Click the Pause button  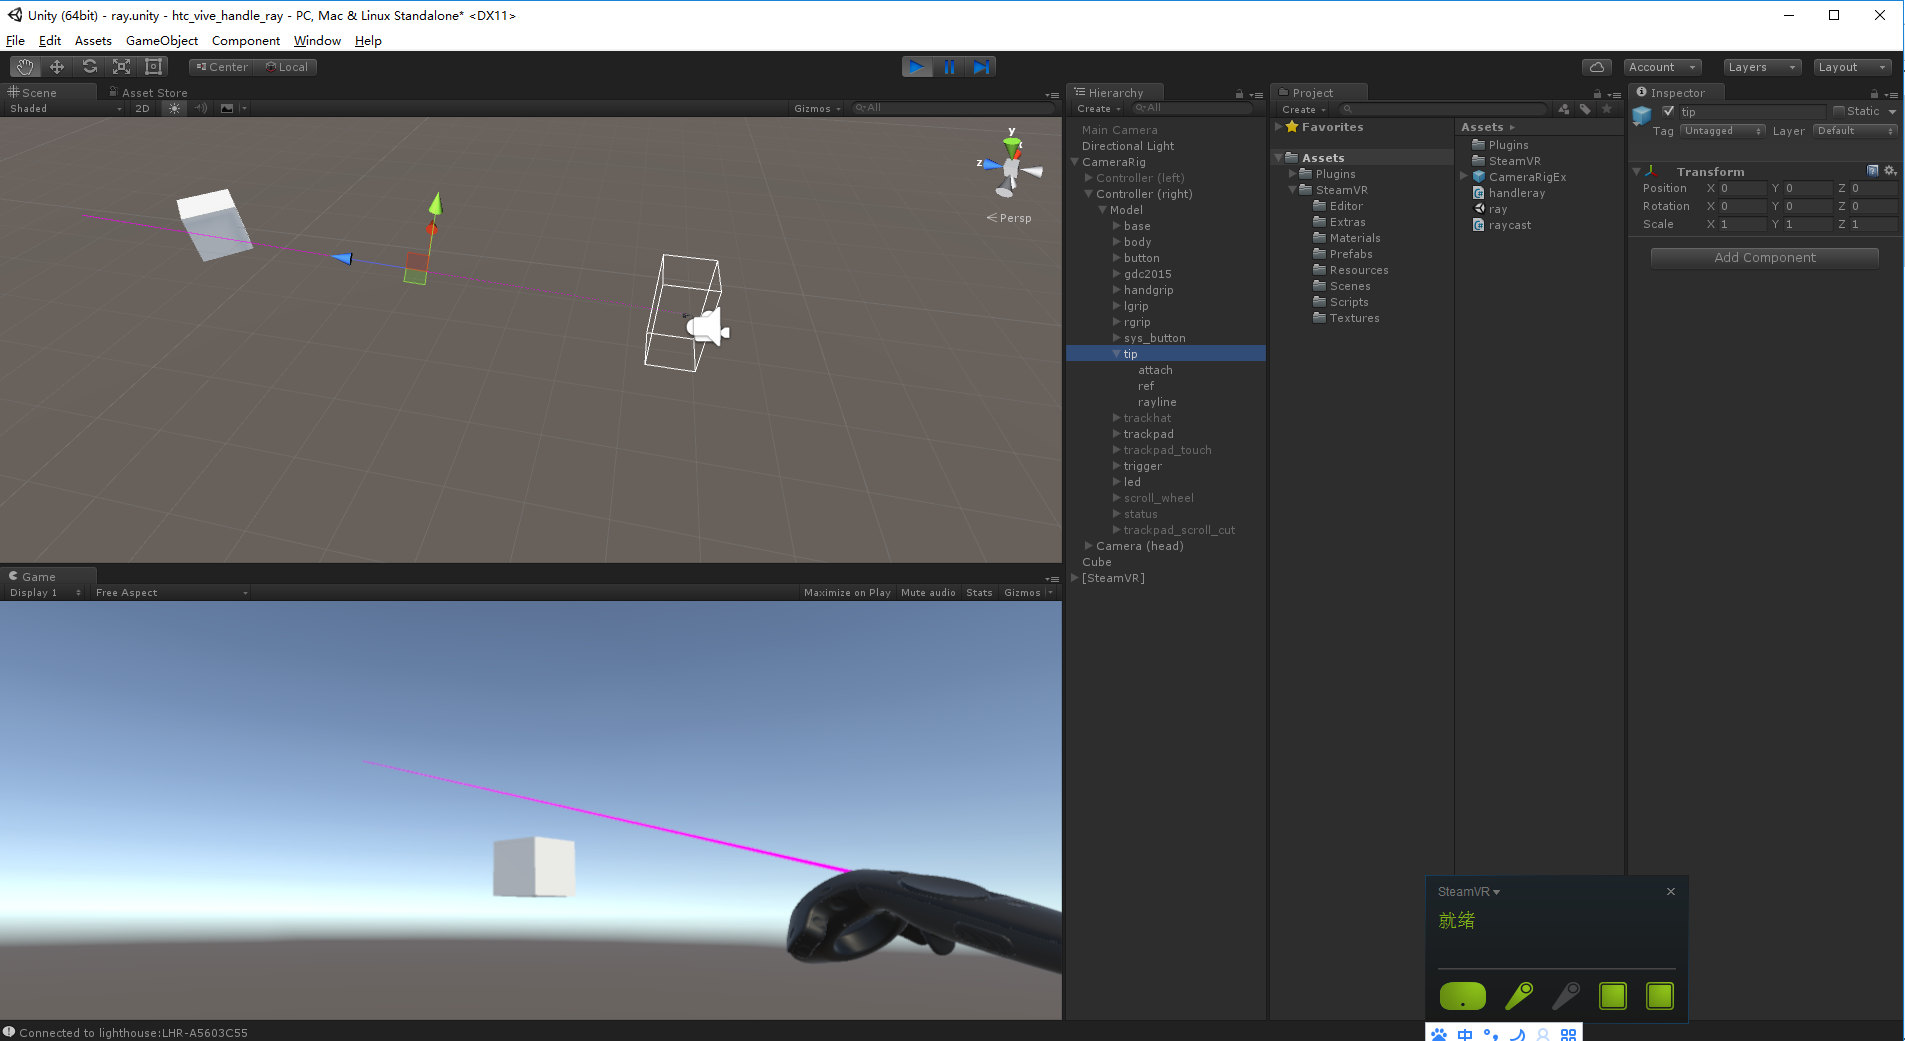coord(949,67)
